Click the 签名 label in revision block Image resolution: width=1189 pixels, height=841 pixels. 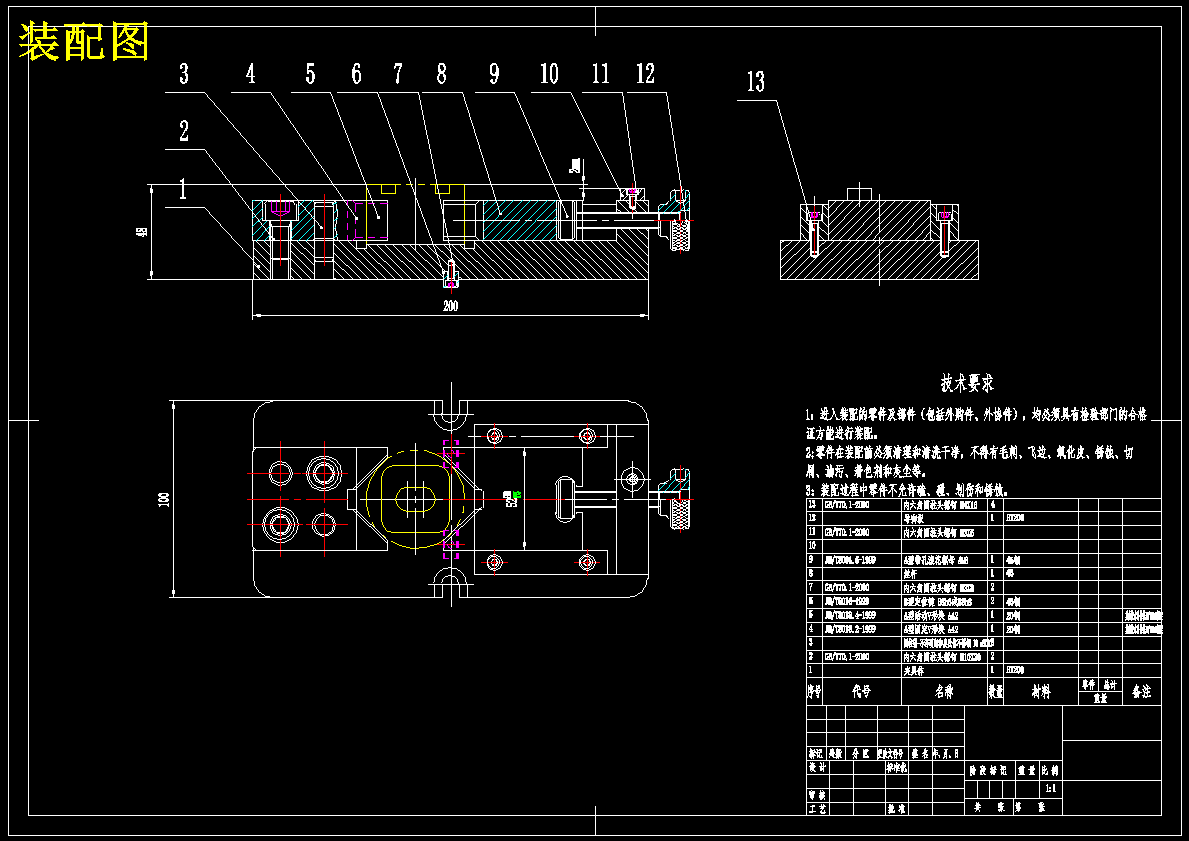921,754
